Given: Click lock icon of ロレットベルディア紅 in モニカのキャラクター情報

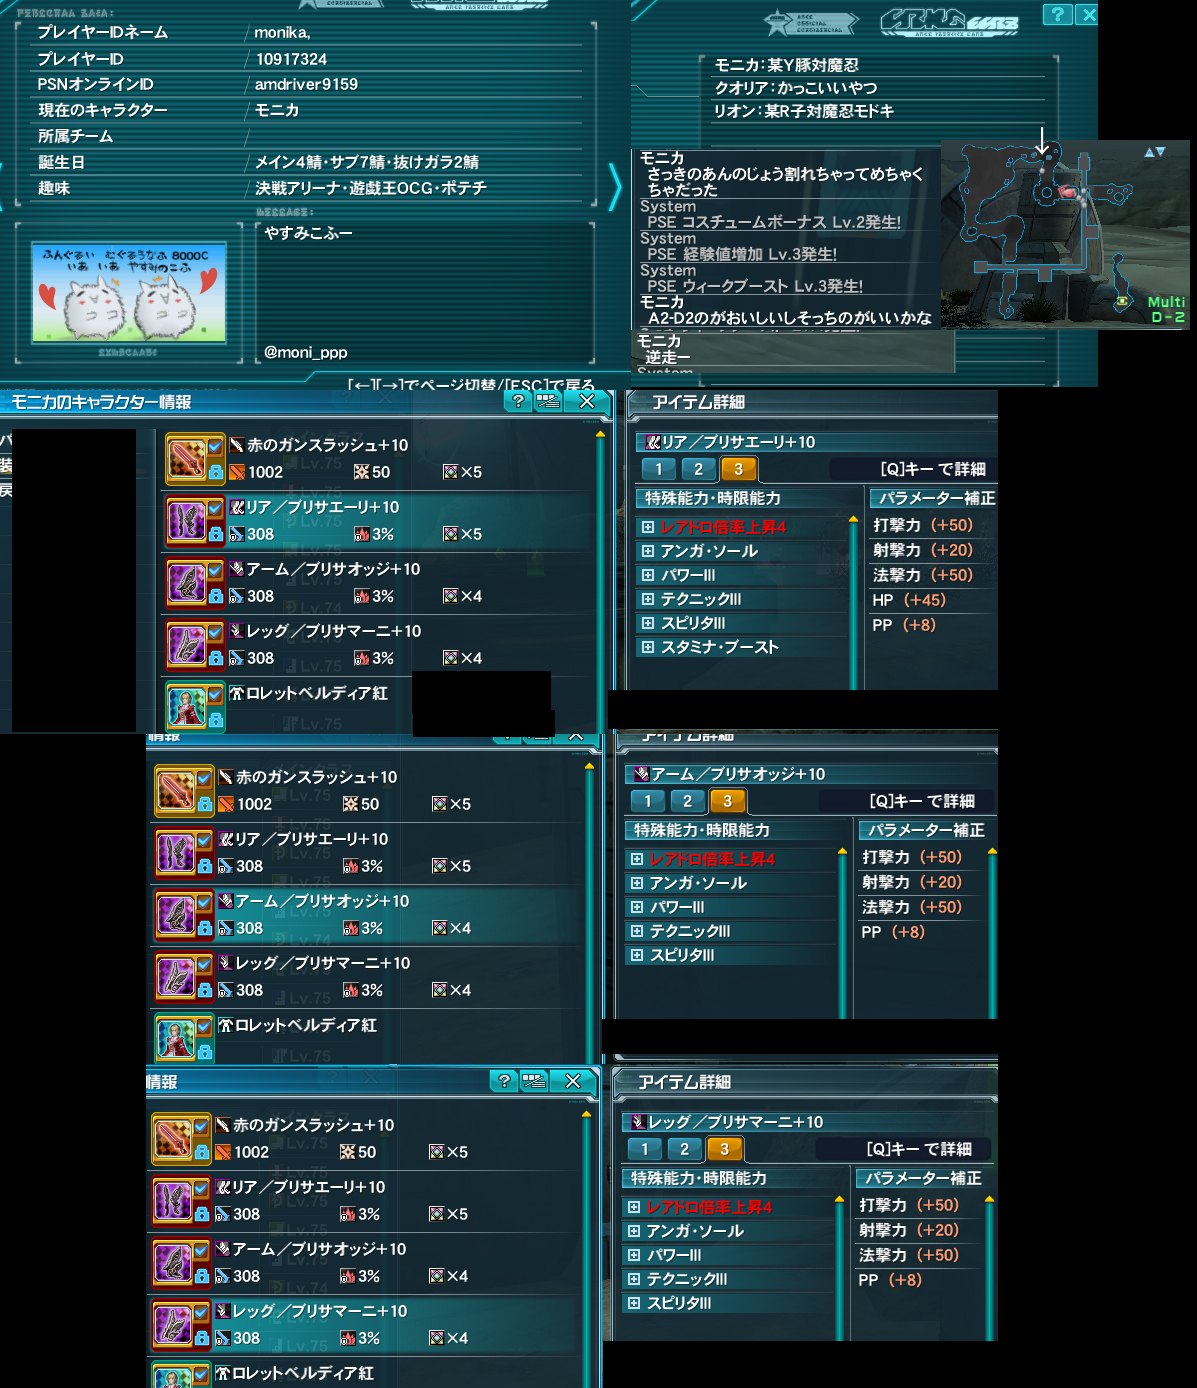Looking at the screenshot, I should pos(216,720).
